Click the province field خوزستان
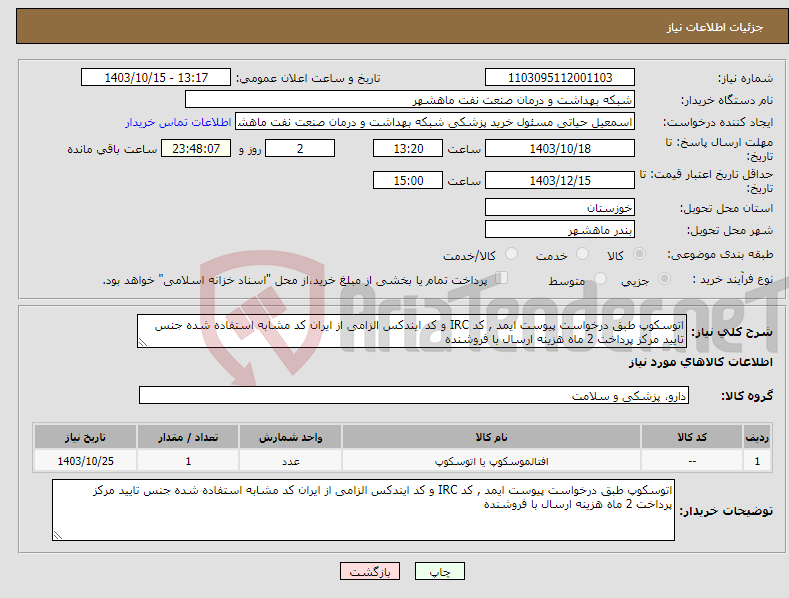789x598 pixels. [560, 207]
